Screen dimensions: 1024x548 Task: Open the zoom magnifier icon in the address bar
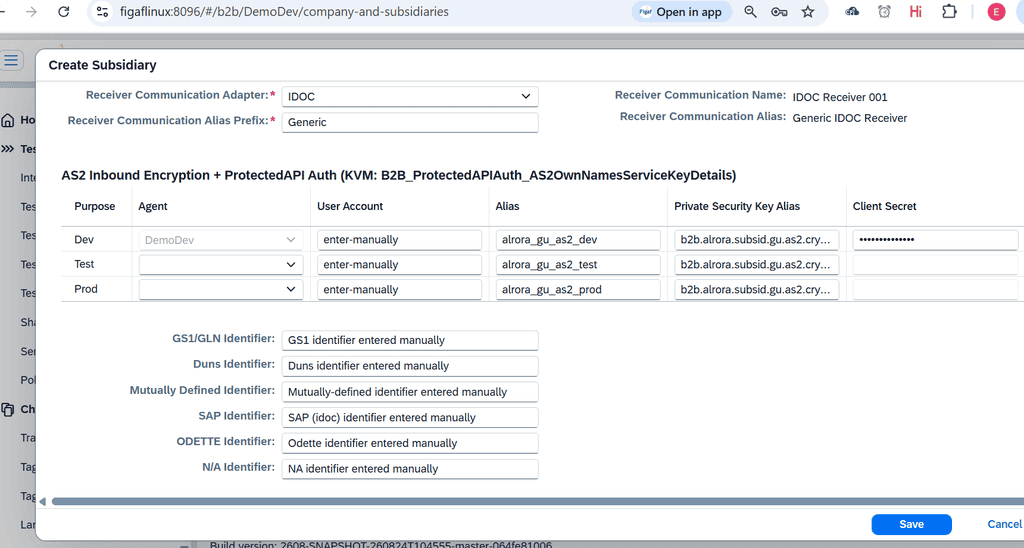click(750, 12)
